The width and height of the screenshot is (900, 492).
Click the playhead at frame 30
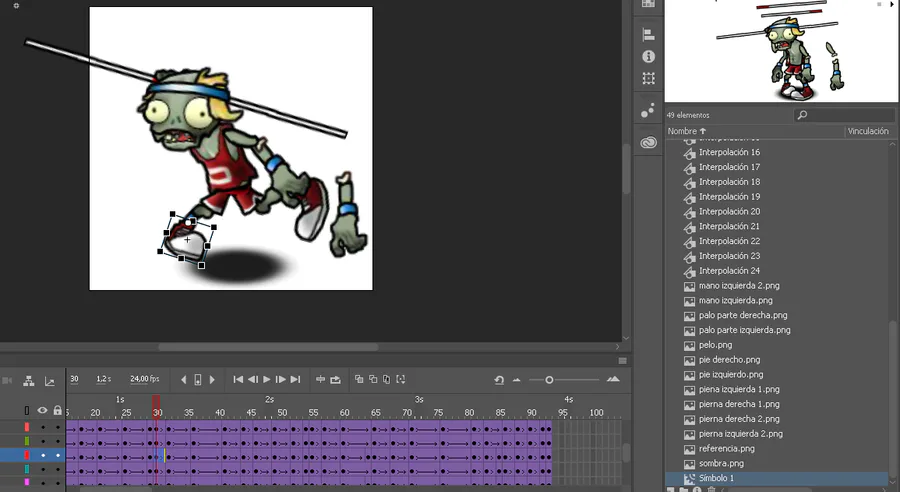(156, 407)
